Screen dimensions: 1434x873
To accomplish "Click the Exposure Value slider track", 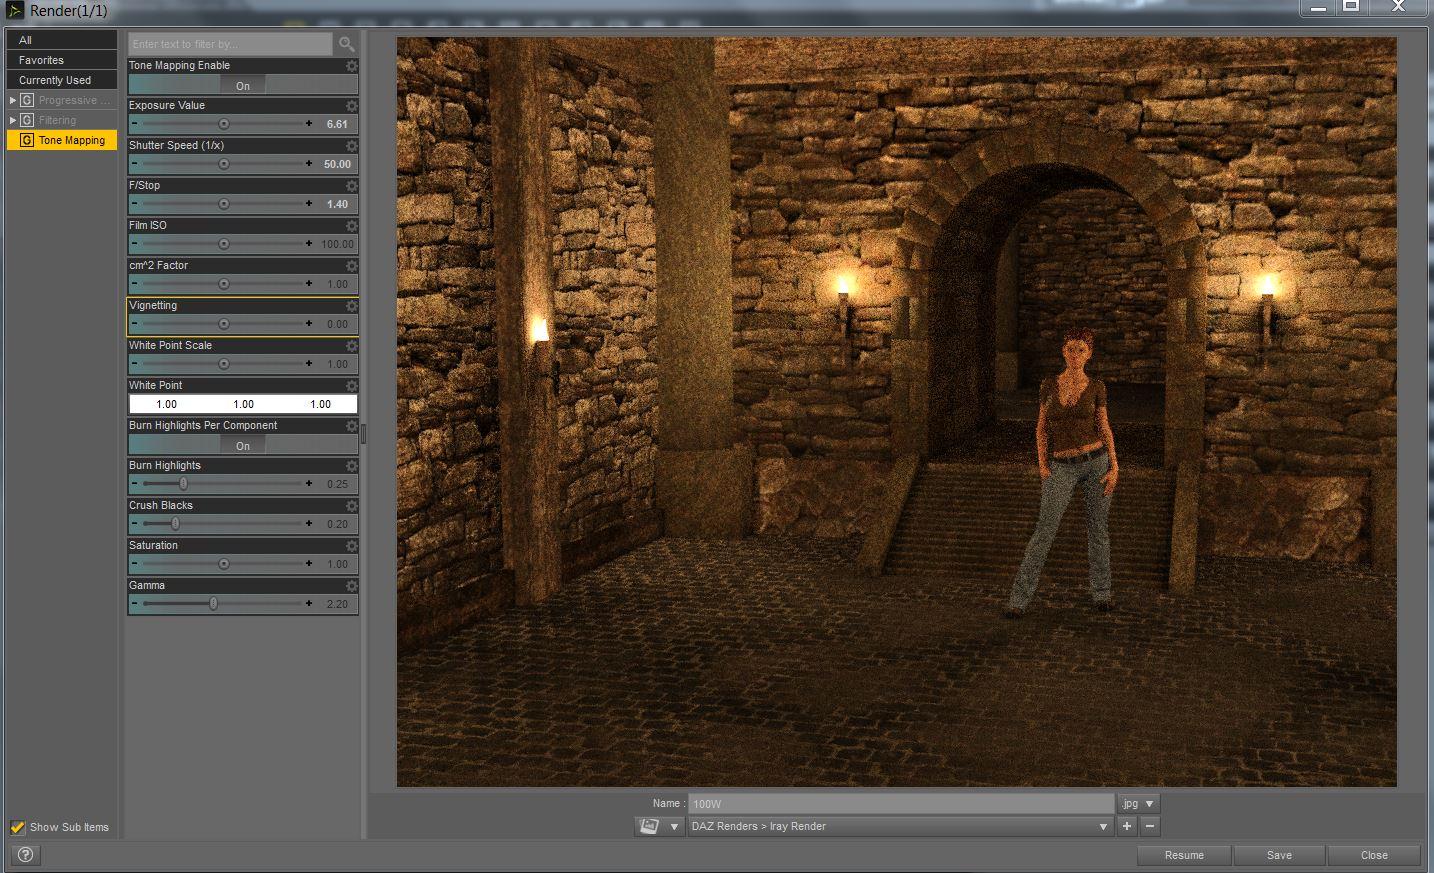I will (x=221, y=124).
